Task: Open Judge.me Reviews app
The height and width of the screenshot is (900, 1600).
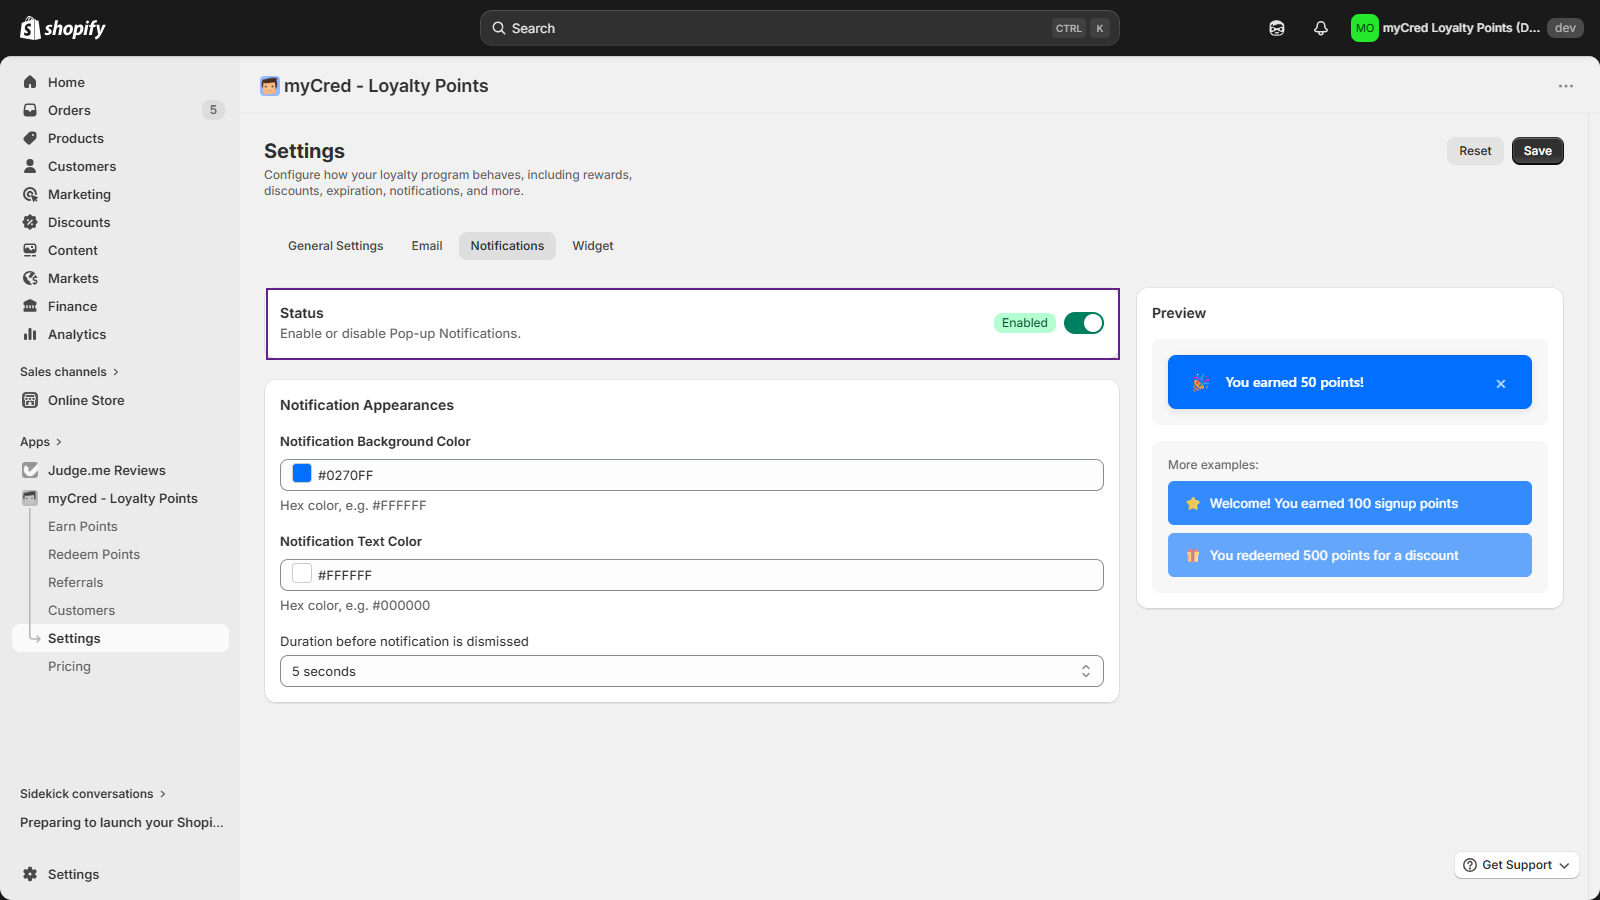Action: click(106, 470)
